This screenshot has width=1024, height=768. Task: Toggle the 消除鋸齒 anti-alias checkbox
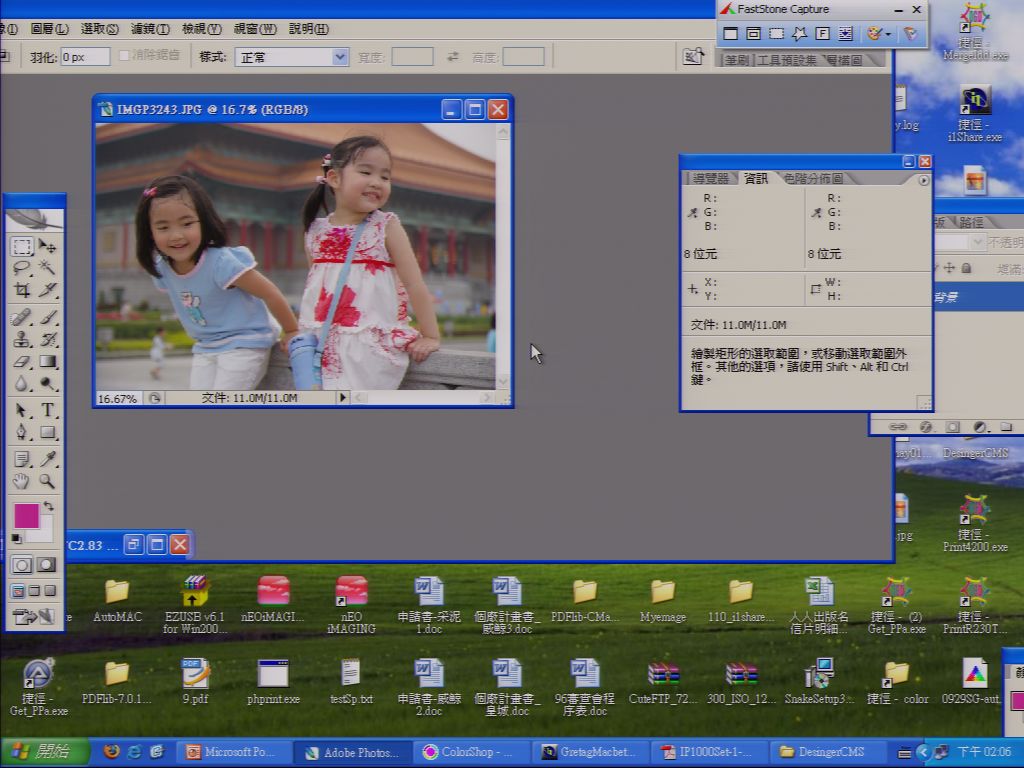124,56
